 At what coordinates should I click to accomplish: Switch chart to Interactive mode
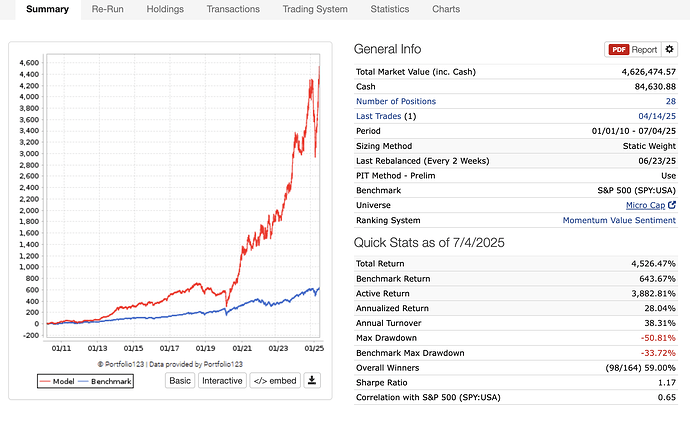pyautogui.click(x=221, y=380)
